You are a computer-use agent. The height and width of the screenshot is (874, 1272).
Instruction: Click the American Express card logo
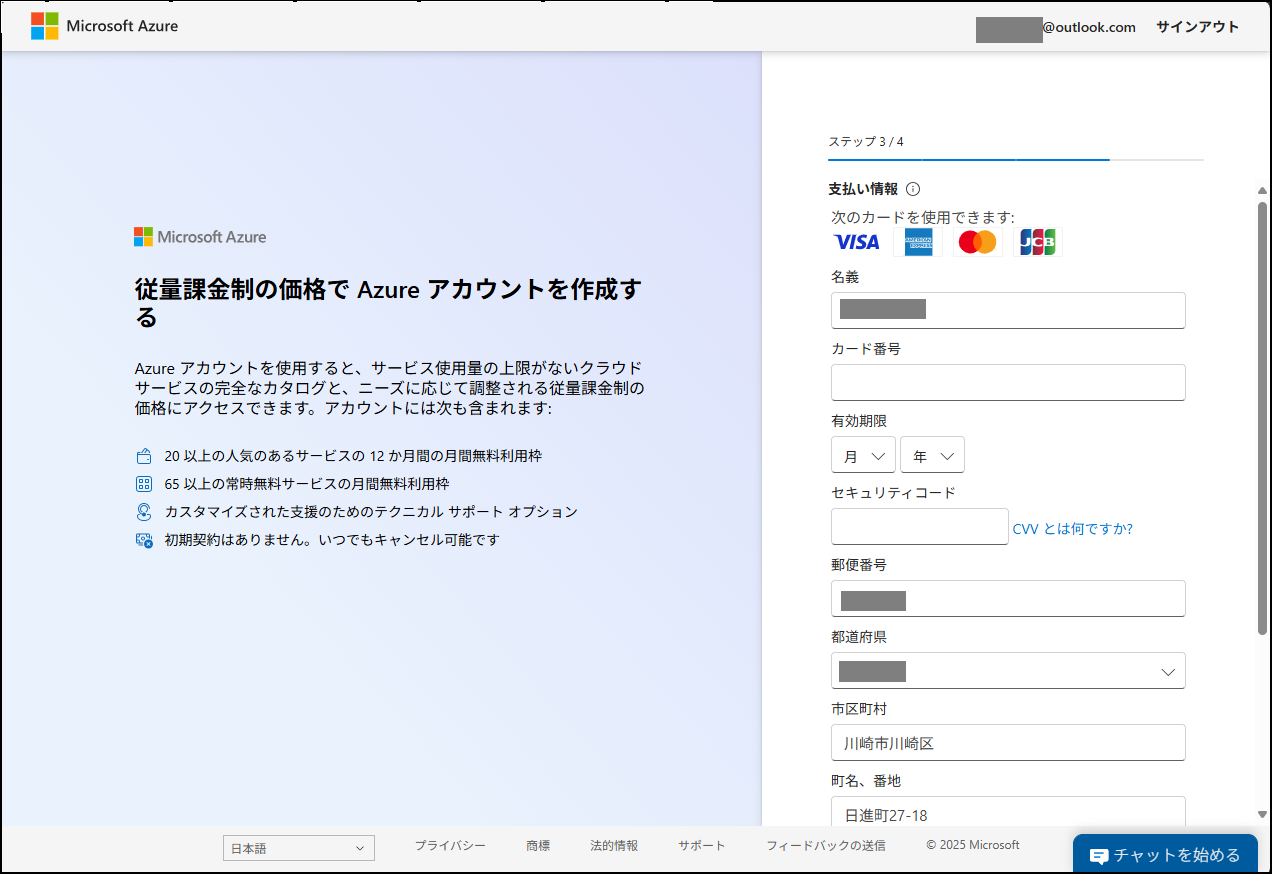pos(918,242)
